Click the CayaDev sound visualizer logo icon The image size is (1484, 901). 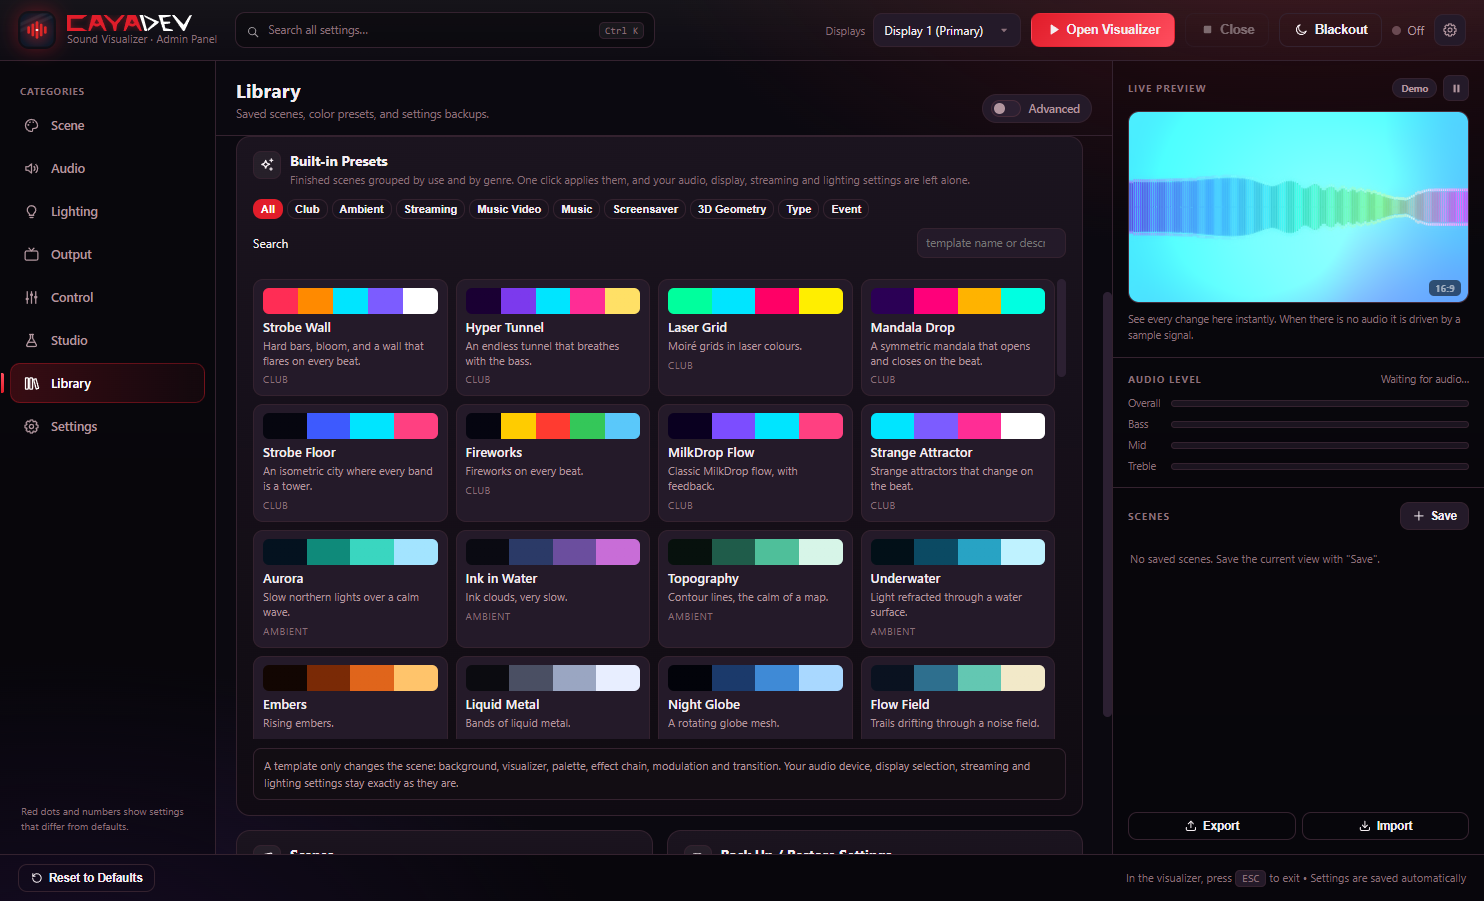tap(37, 30)
